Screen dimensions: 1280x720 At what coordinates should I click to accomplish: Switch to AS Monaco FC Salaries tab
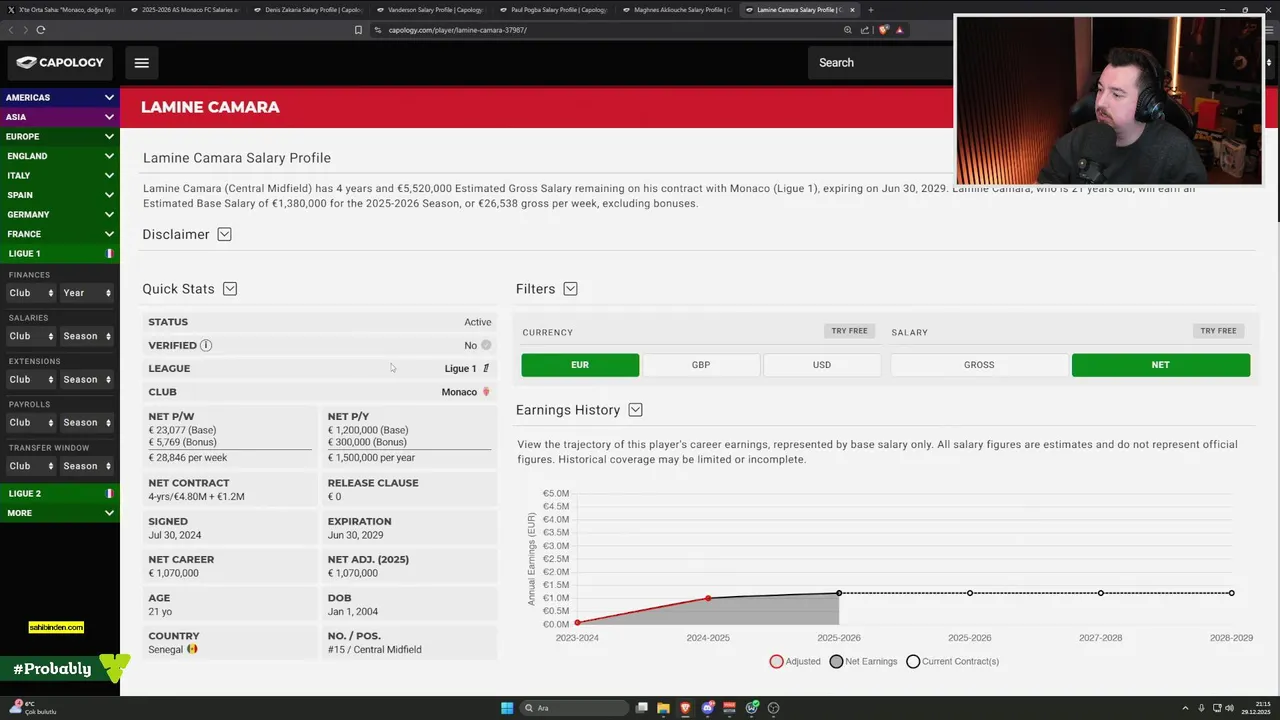tap(184, 10)
